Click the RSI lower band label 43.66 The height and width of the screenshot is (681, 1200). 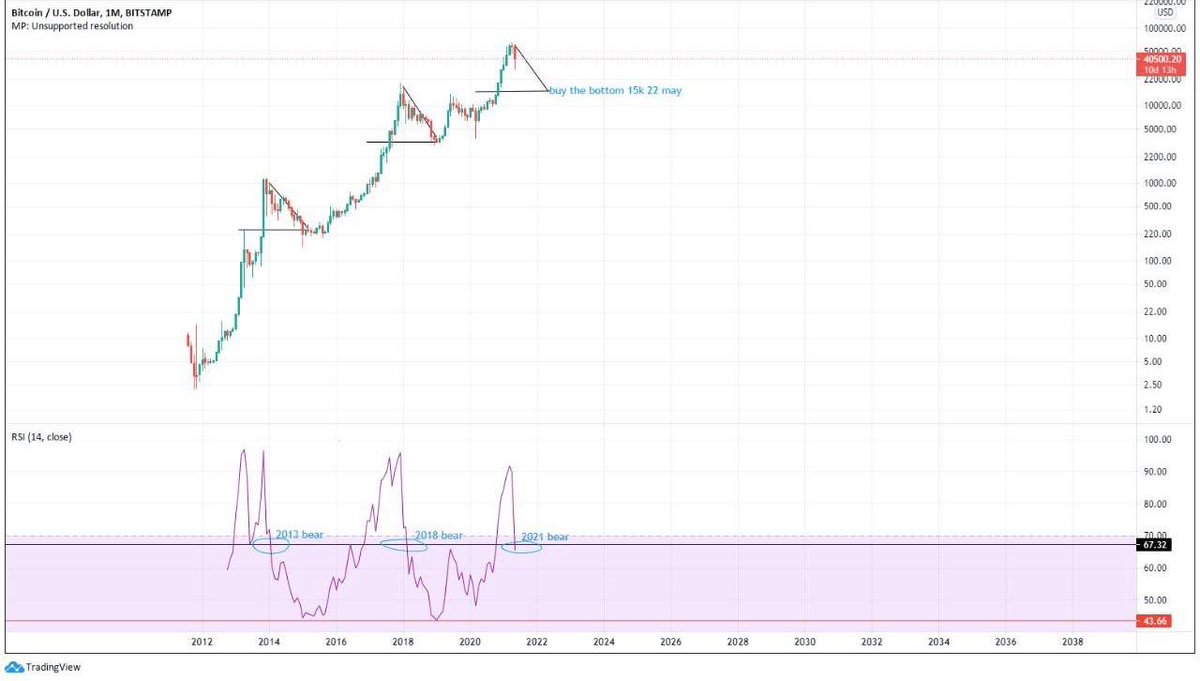1155,621
